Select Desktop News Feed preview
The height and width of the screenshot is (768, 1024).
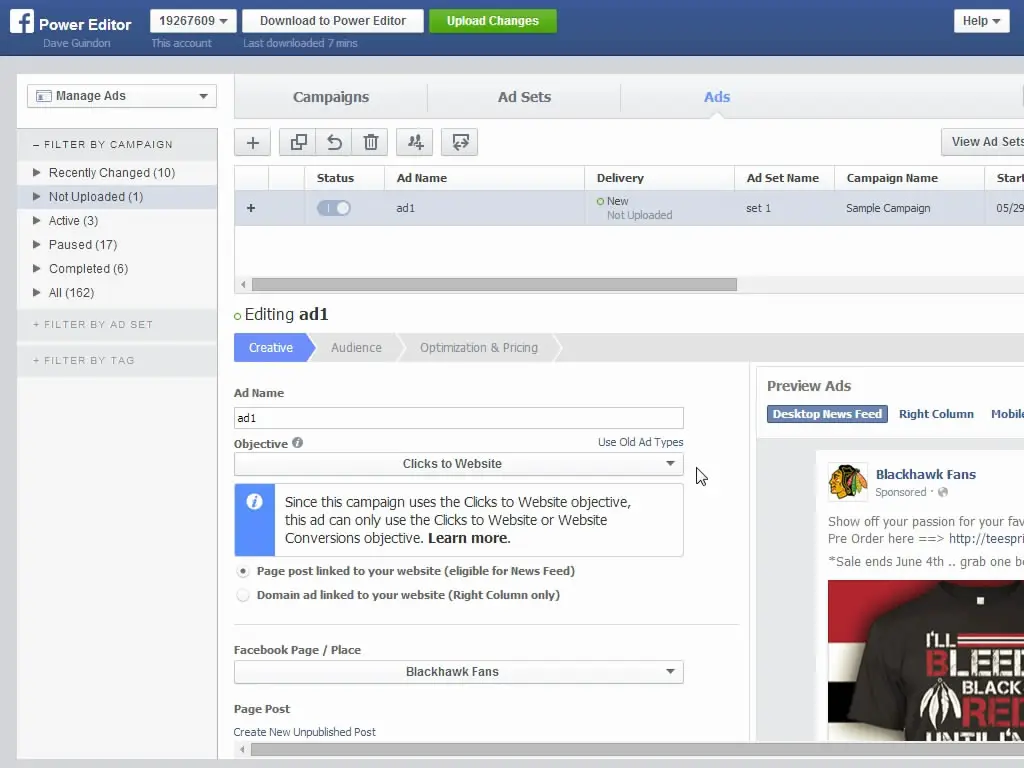click(827, 414)
